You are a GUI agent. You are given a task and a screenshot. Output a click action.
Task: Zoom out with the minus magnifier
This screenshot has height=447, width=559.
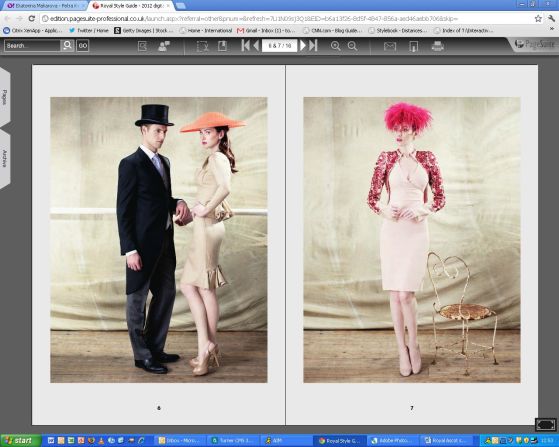click(x=352, y=46)
